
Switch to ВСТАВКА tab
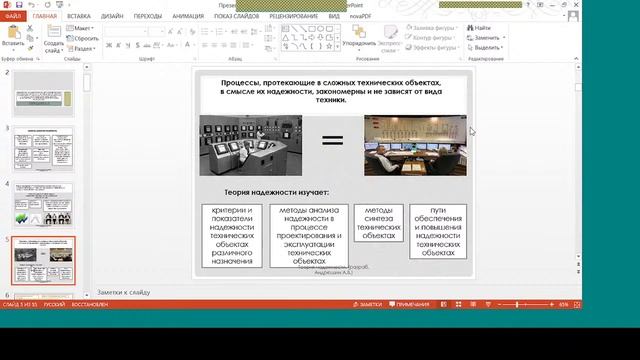(x=79, y=16)
